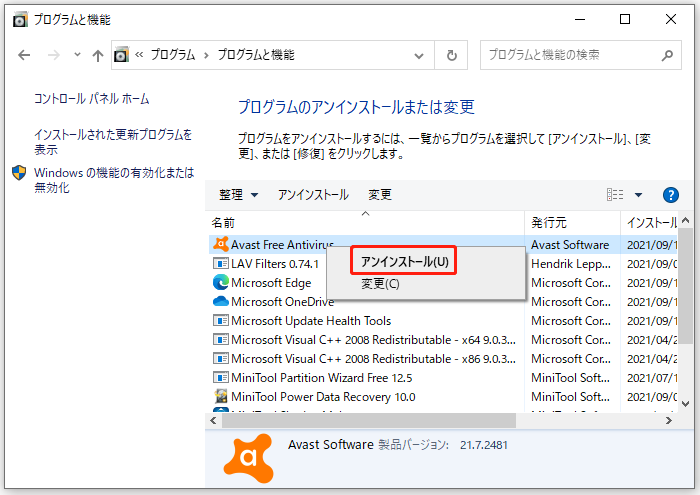Click the LAV Filters 0.74.1 program icon
This screenshot has width=700, height=495.
(x=221, y=264)
